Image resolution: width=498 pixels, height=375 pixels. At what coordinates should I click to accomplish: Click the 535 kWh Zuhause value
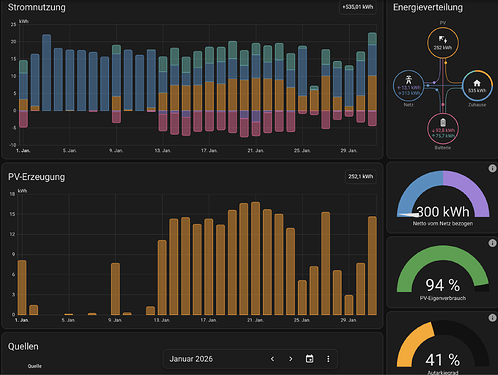(477, 91)
